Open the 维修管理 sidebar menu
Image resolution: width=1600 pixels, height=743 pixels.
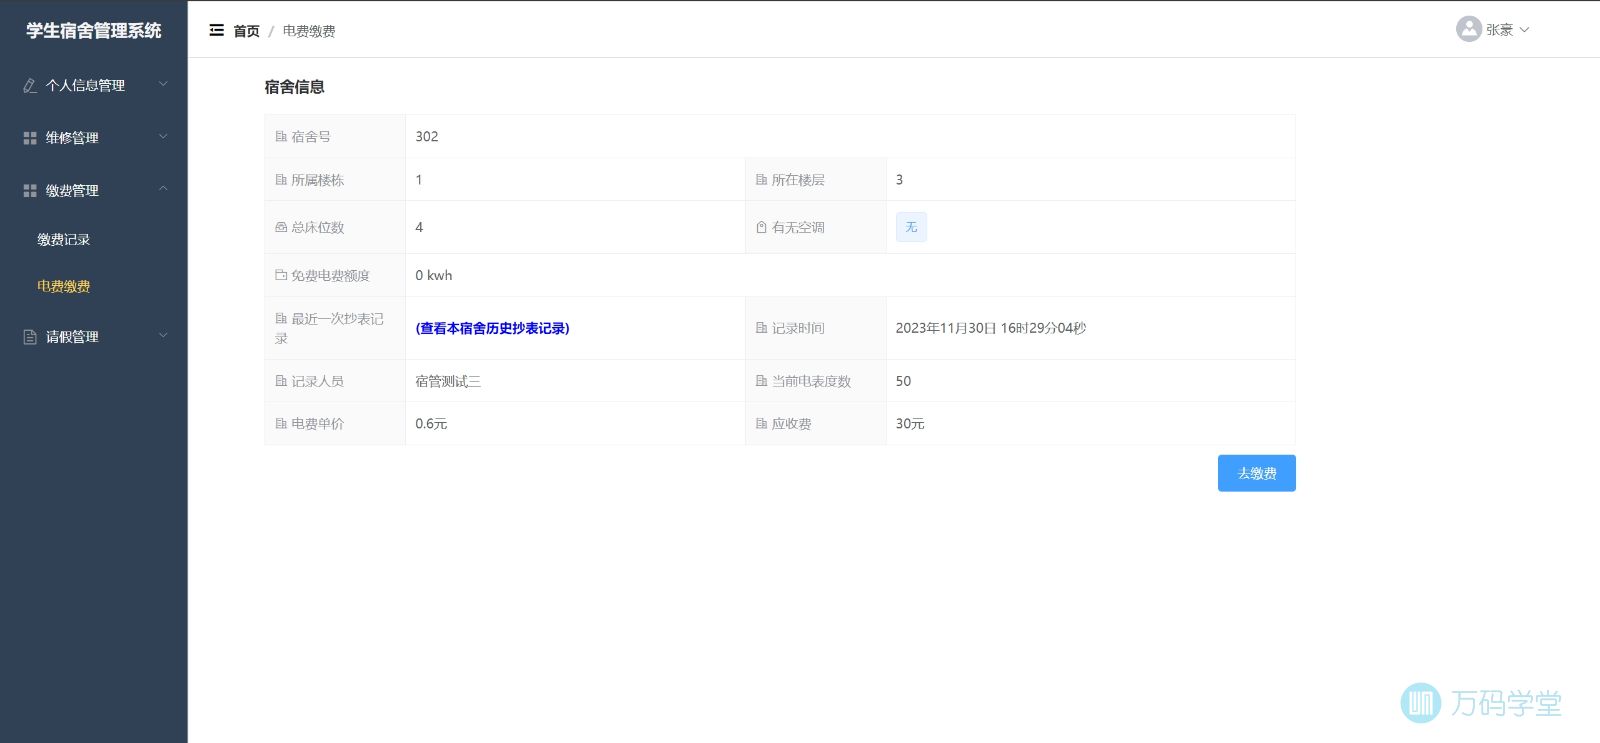tap(94, 138)
